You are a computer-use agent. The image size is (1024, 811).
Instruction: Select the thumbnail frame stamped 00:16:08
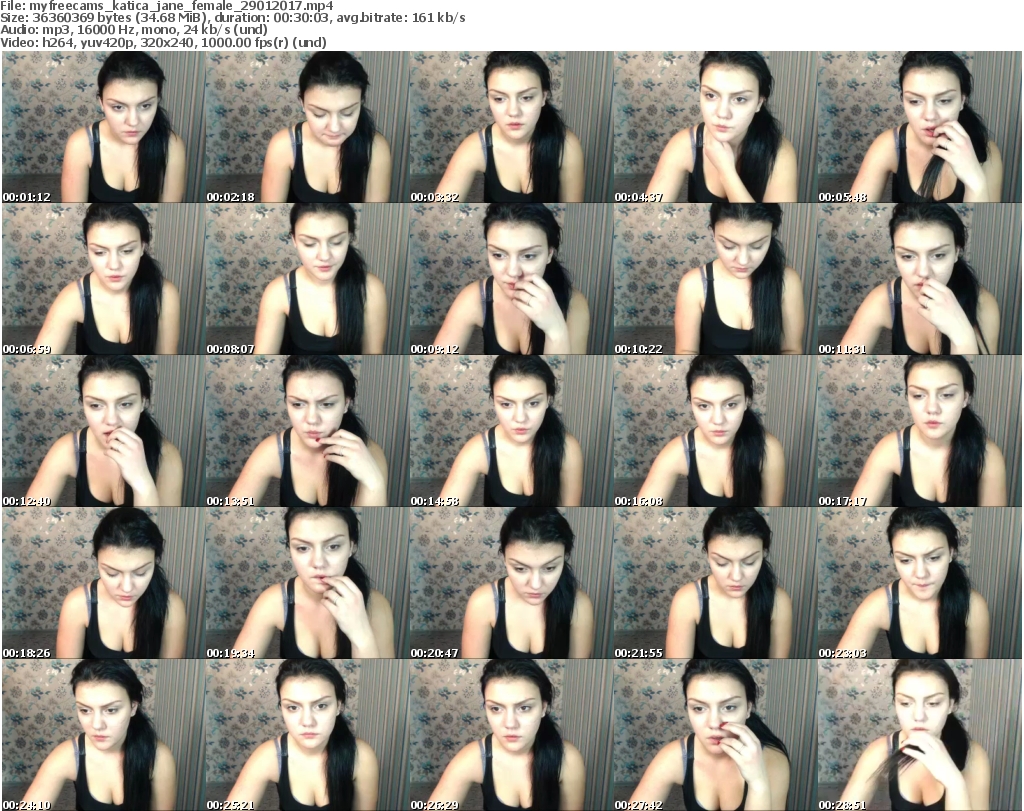click(x=714, y=431)
